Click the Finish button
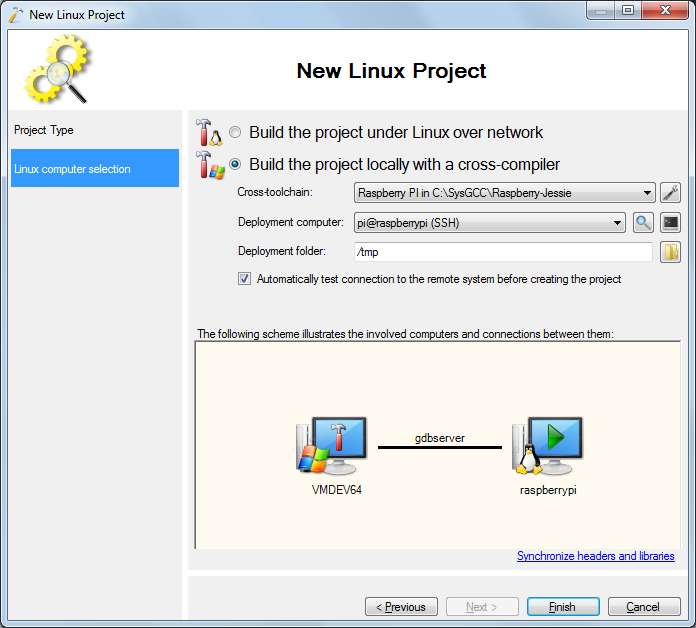696x628 pixels. (563, 606)
